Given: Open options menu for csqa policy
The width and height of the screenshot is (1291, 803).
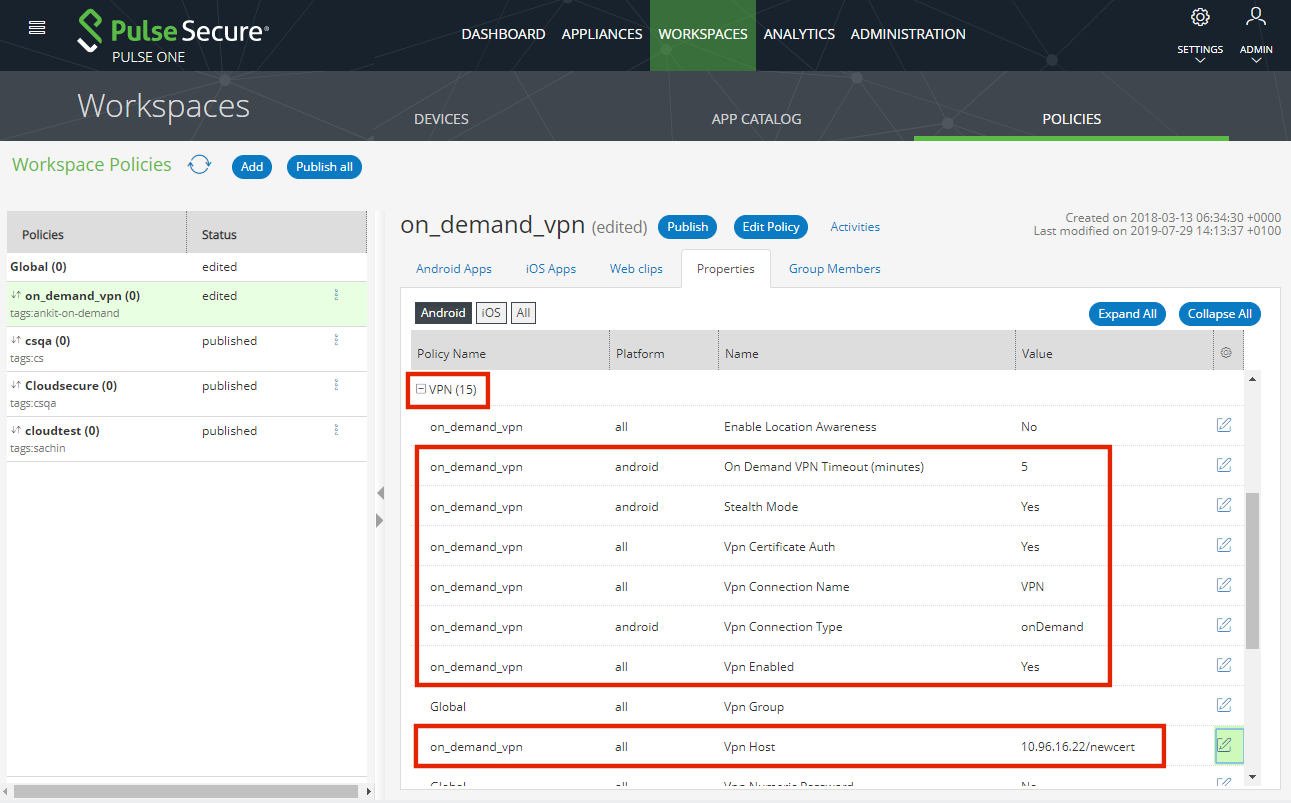Looking at the screenshot, I should (336, 340).
